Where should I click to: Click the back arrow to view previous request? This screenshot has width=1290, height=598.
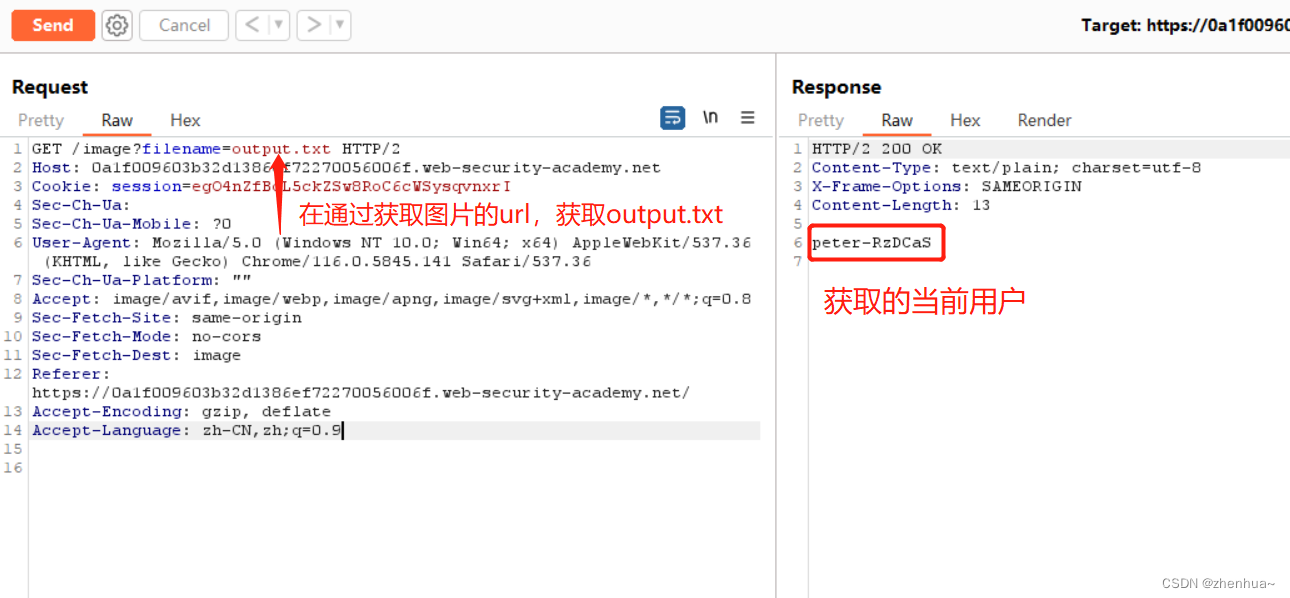pos(252,25)
